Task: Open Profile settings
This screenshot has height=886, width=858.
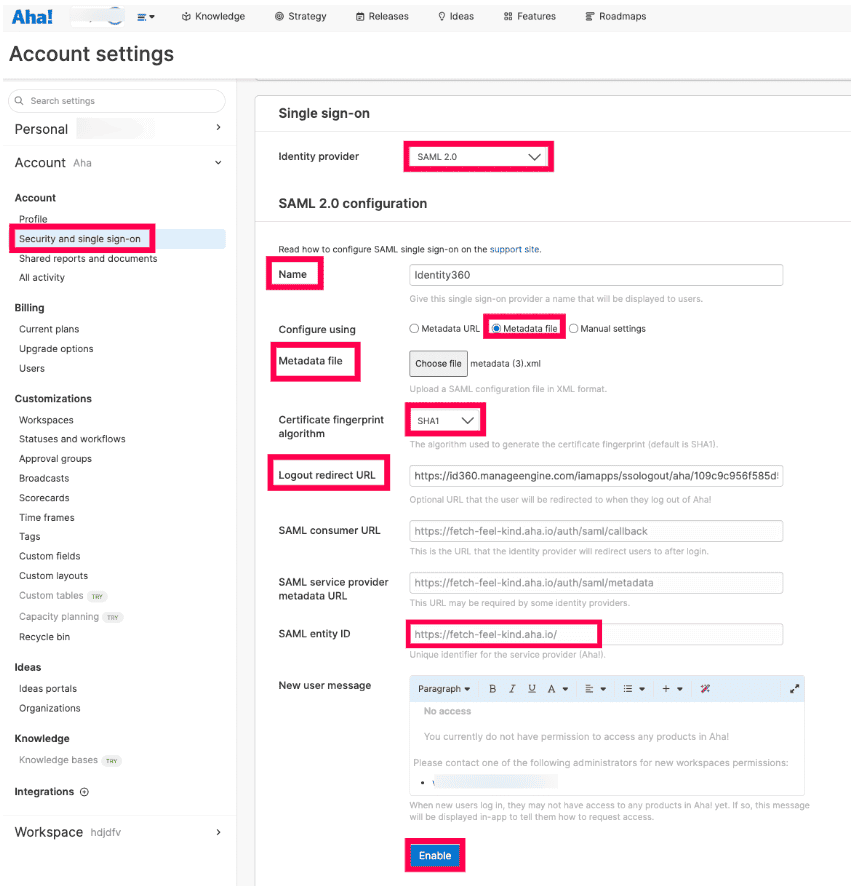Action: click(x=33, y=219)
